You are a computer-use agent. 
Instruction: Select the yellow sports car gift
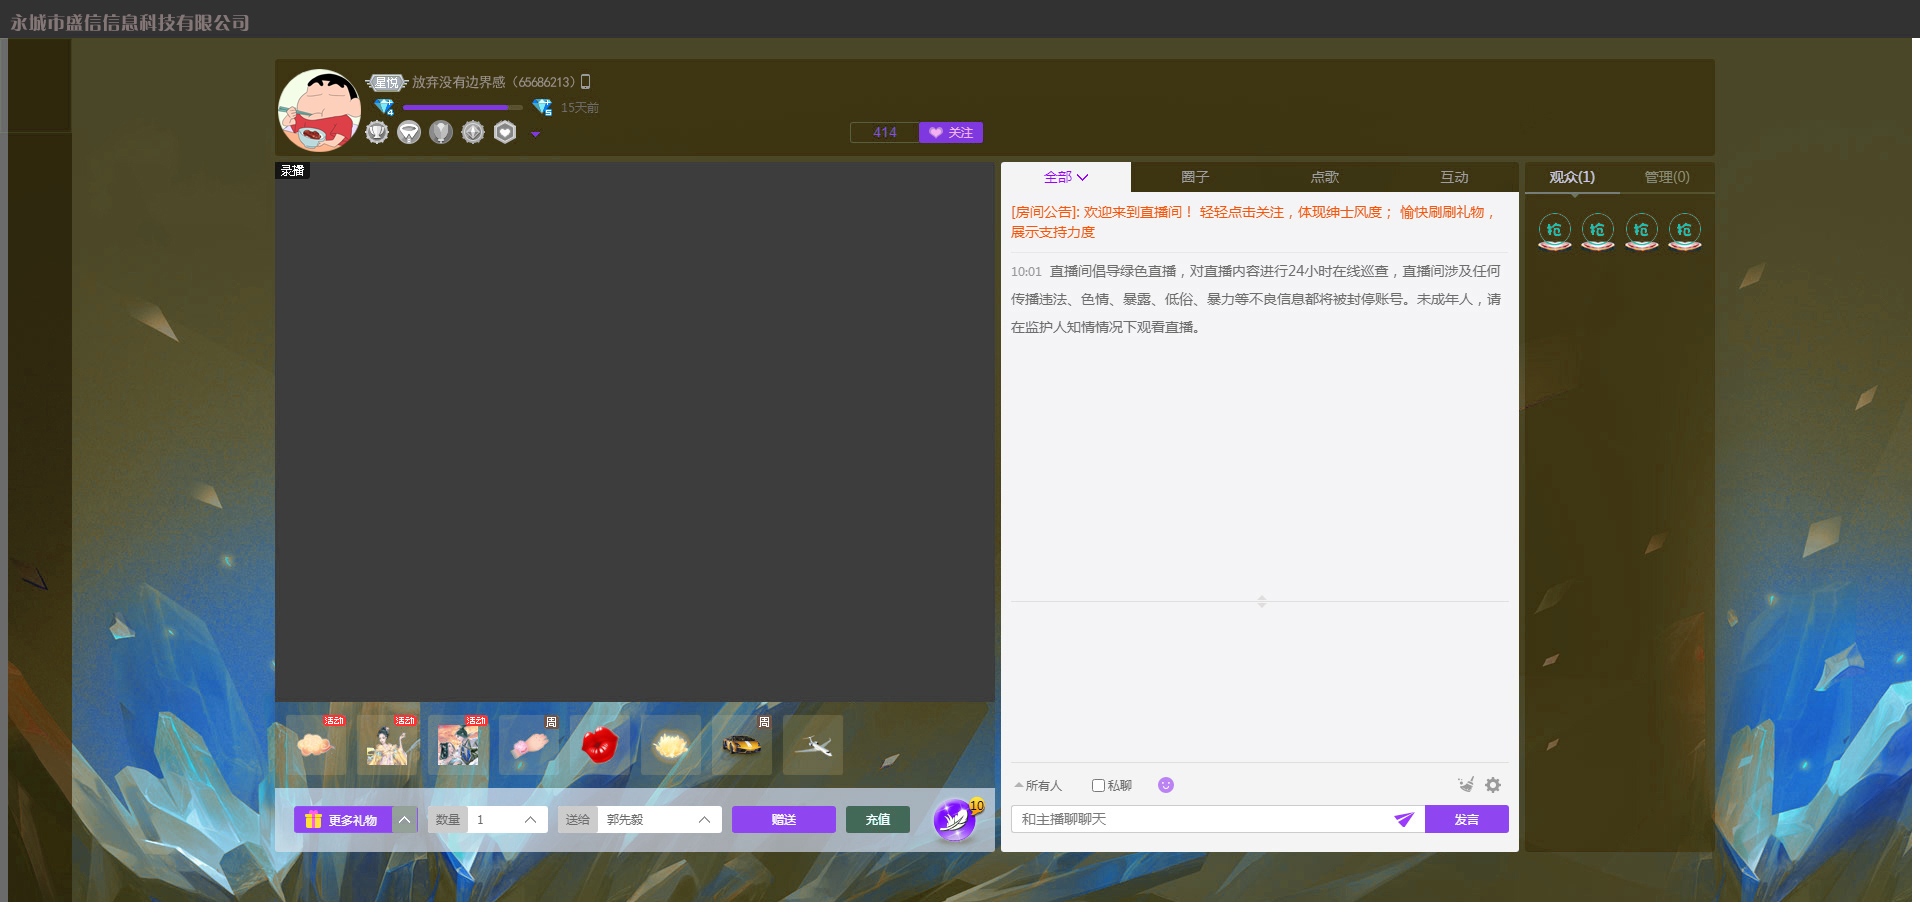click(x=741, y=745)
